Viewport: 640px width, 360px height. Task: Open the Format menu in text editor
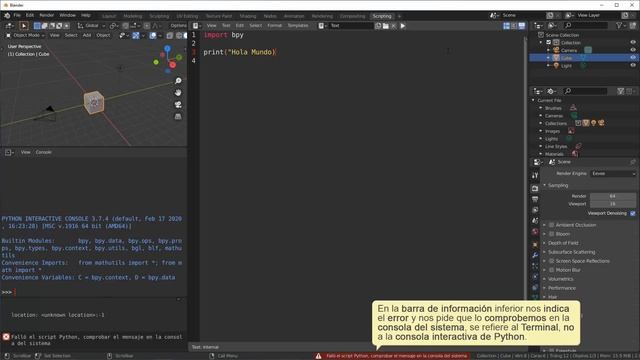point(274,26)
